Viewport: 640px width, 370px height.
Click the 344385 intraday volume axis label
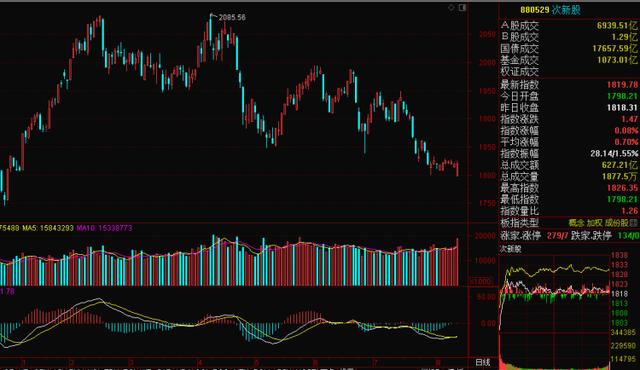tap(624, 332)
